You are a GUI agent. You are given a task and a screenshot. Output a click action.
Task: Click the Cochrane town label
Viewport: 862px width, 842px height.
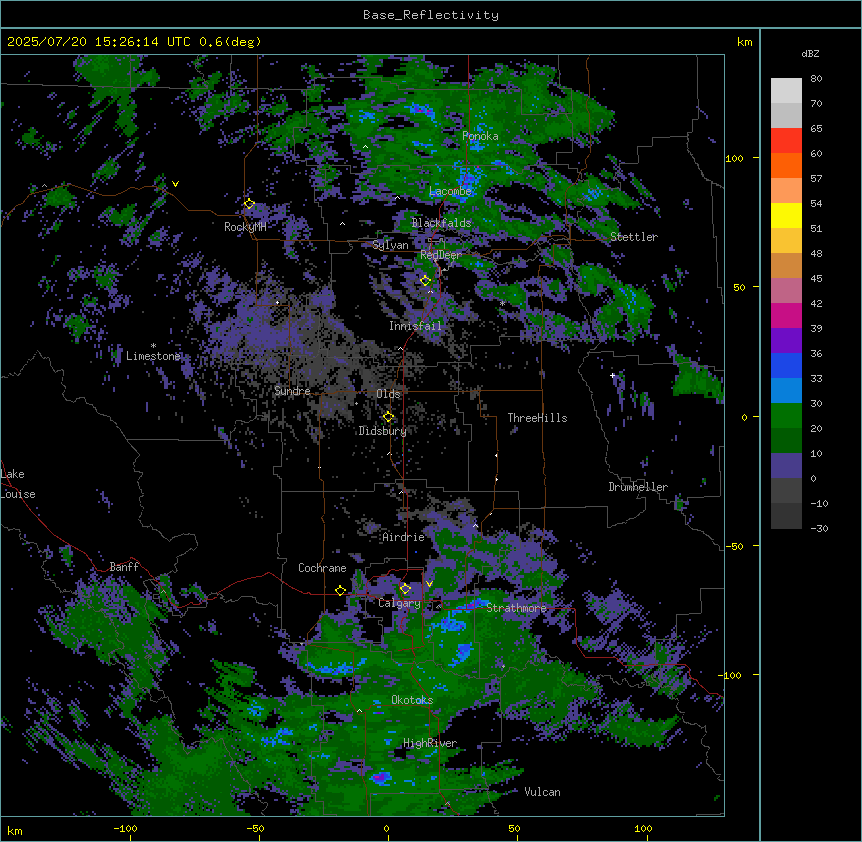322,568
